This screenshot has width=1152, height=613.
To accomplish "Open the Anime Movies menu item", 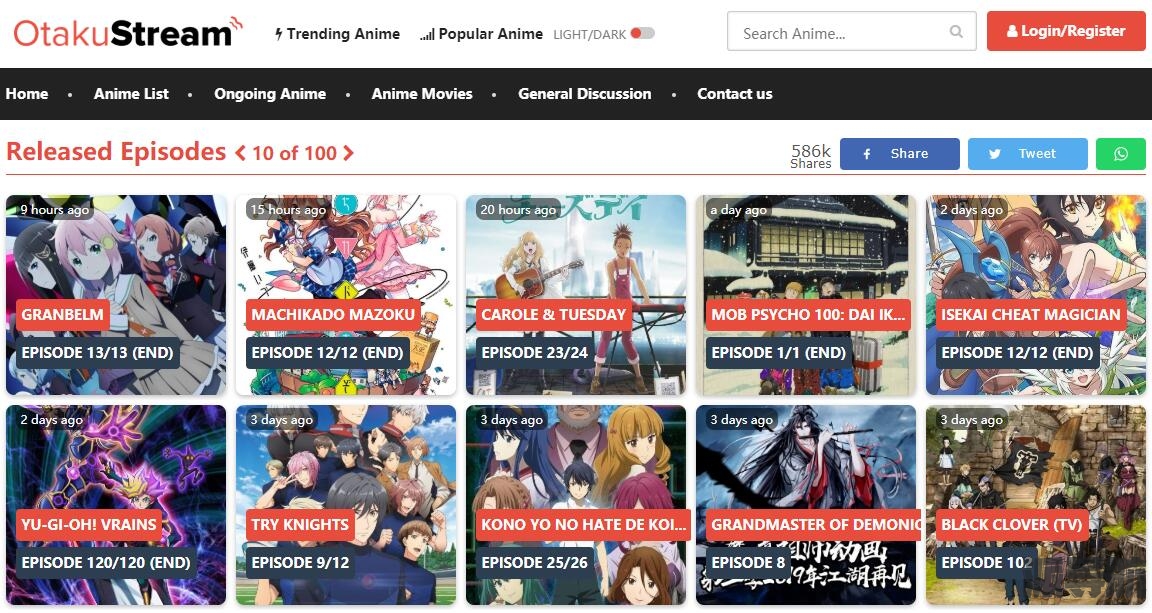I will coord(422,94).
